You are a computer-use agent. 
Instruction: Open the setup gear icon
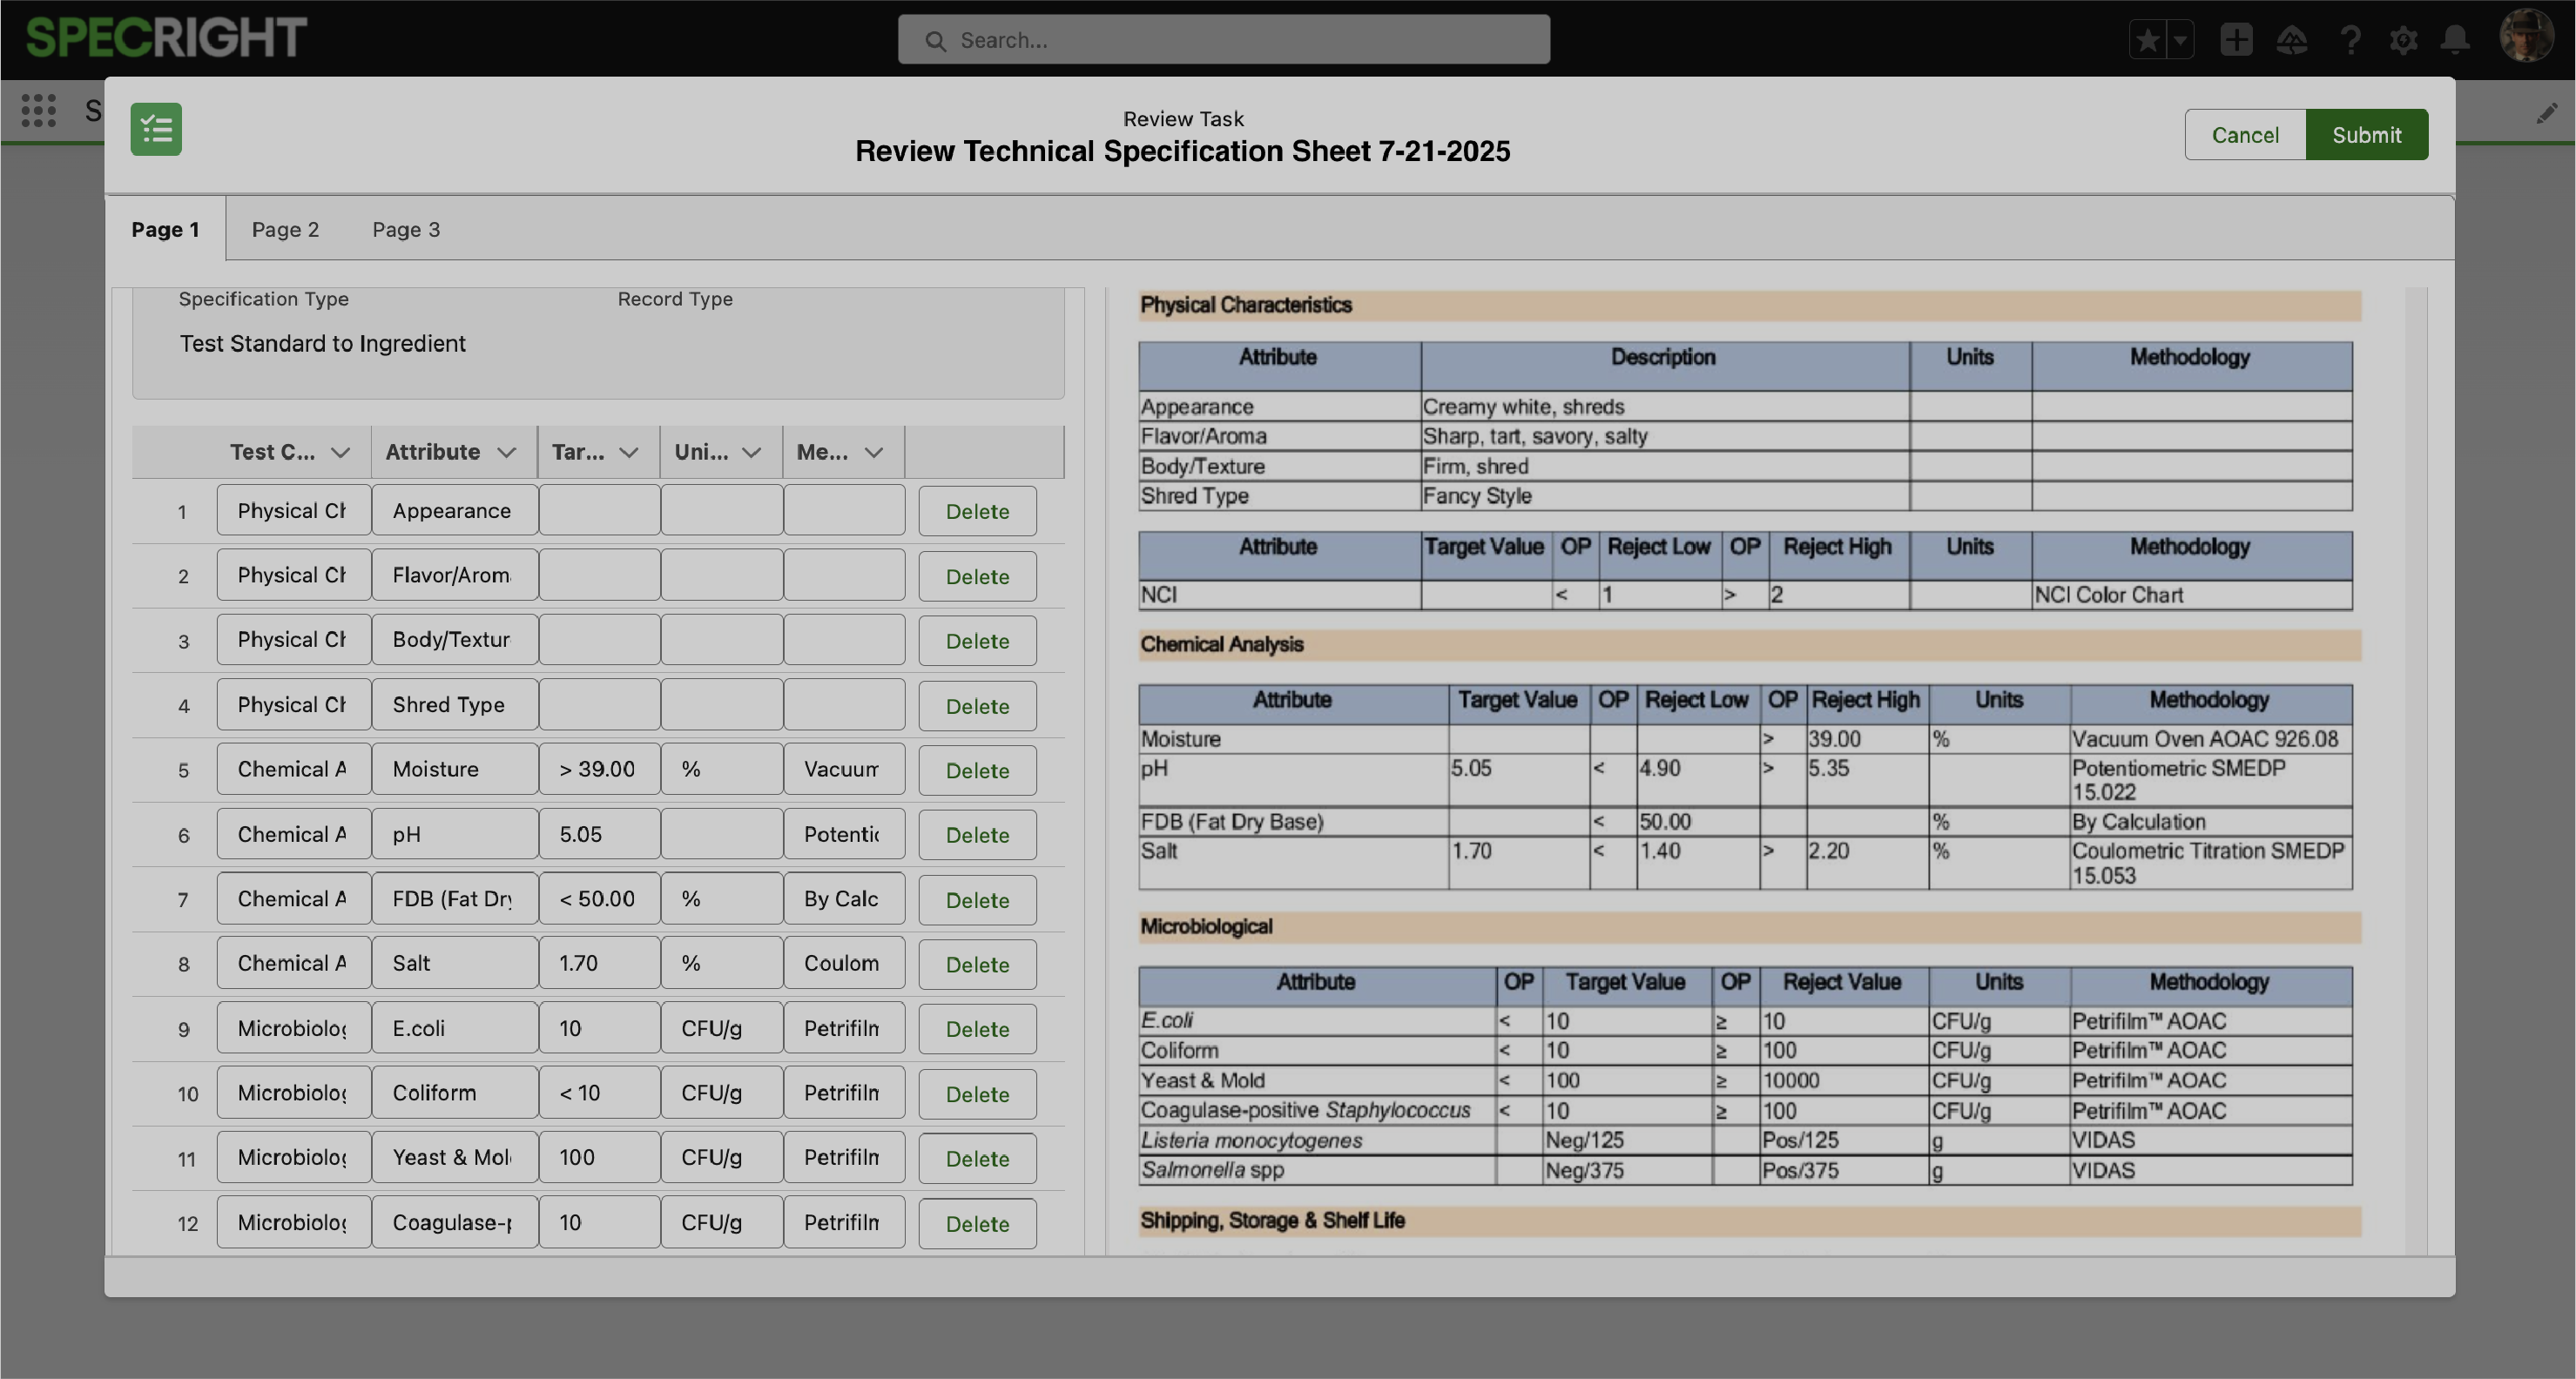pyautogui.click(x=2403, y=40)
